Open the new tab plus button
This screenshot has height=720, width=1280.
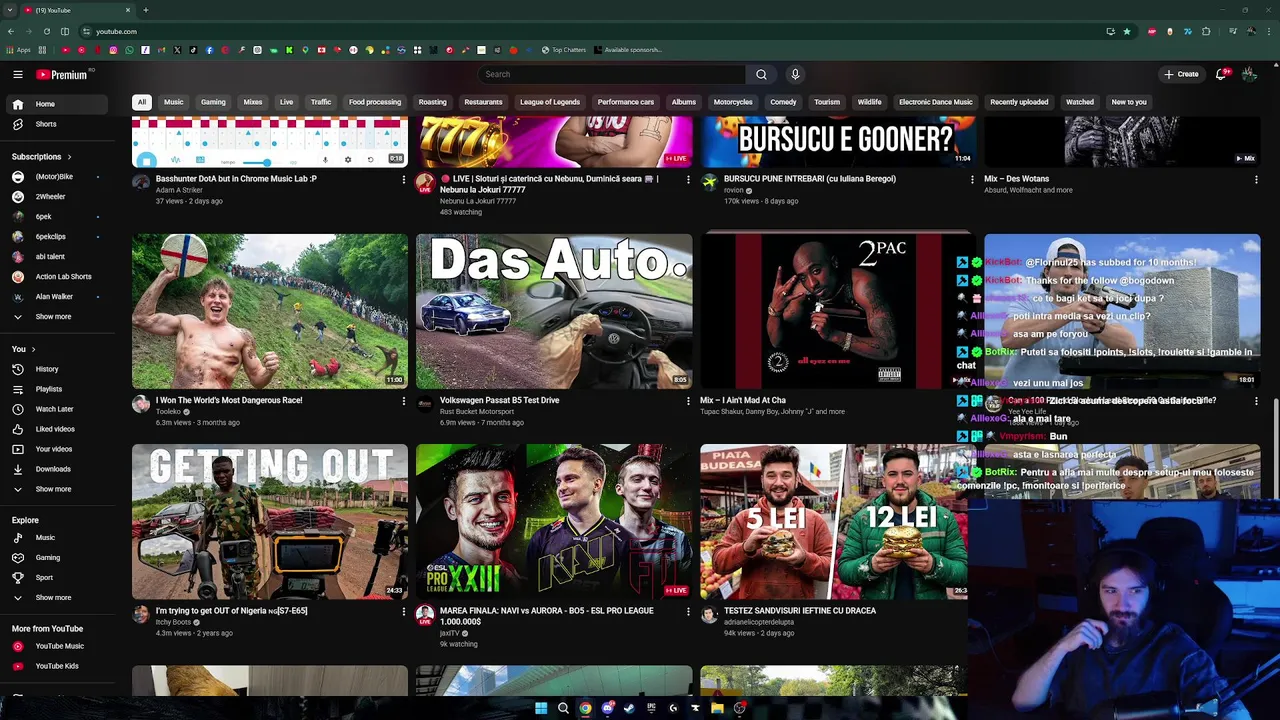click(146, 10)
